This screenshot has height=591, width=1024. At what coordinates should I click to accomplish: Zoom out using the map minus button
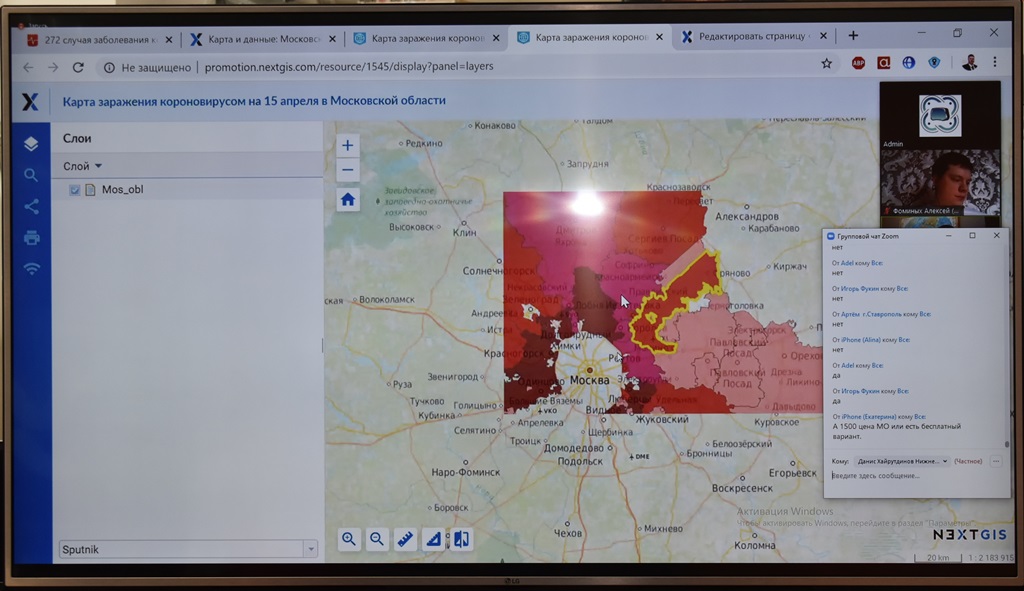[x=347, y=170]
